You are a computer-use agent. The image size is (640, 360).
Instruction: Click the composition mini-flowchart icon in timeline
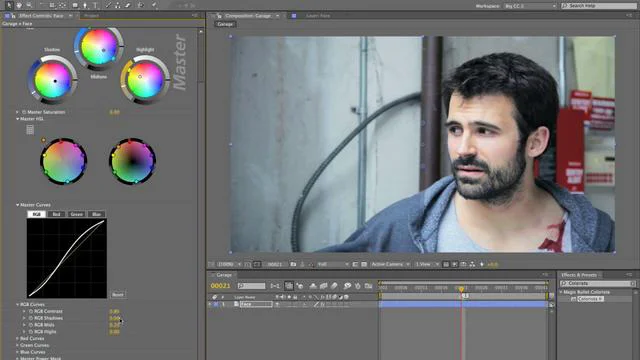(275, 286)
